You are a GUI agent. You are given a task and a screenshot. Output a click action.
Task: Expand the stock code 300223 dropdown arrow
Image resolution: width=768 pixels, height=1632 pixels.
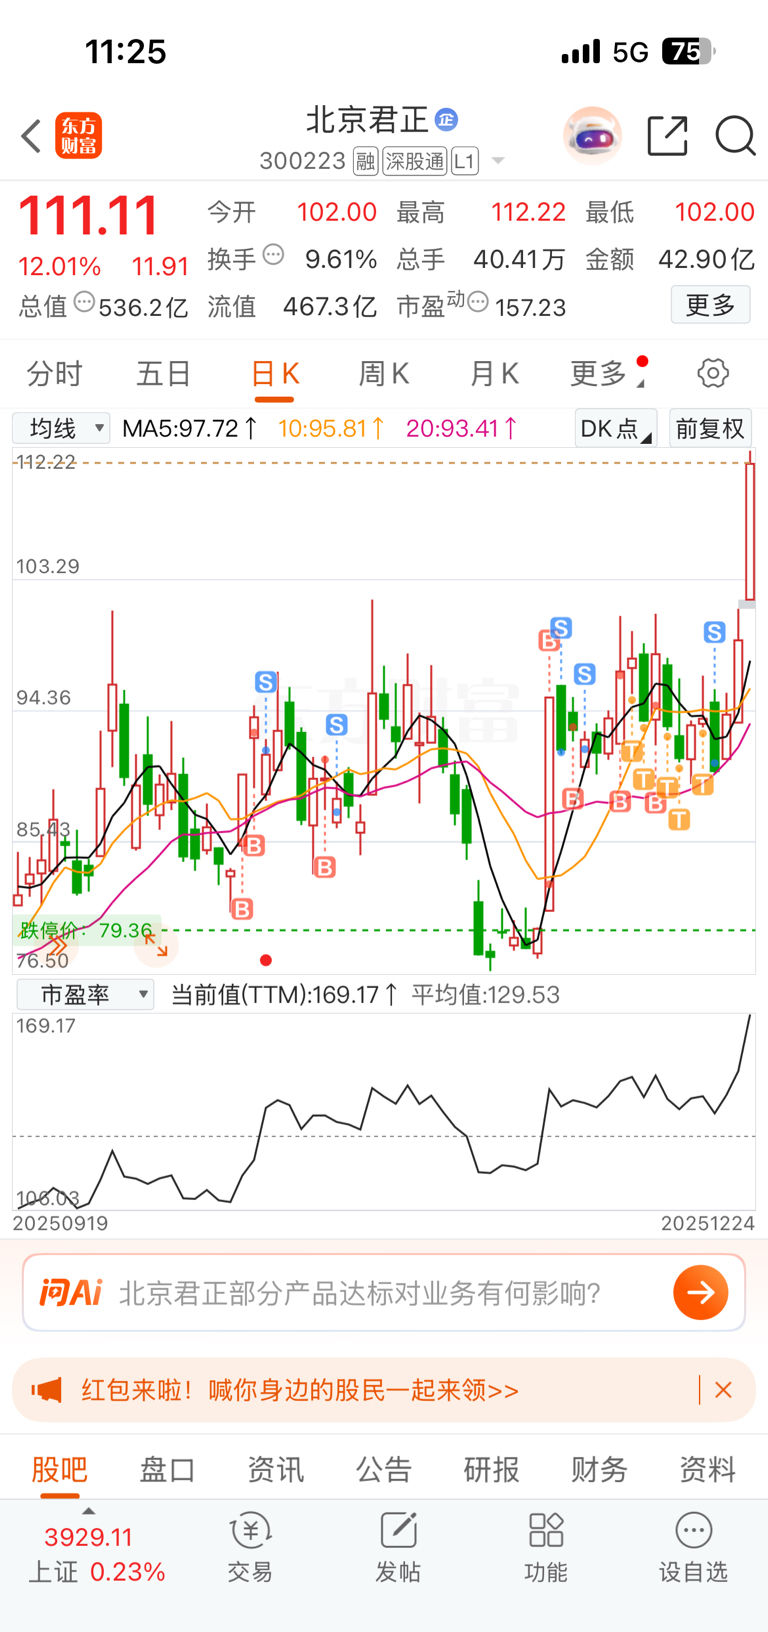click(498, 161)
